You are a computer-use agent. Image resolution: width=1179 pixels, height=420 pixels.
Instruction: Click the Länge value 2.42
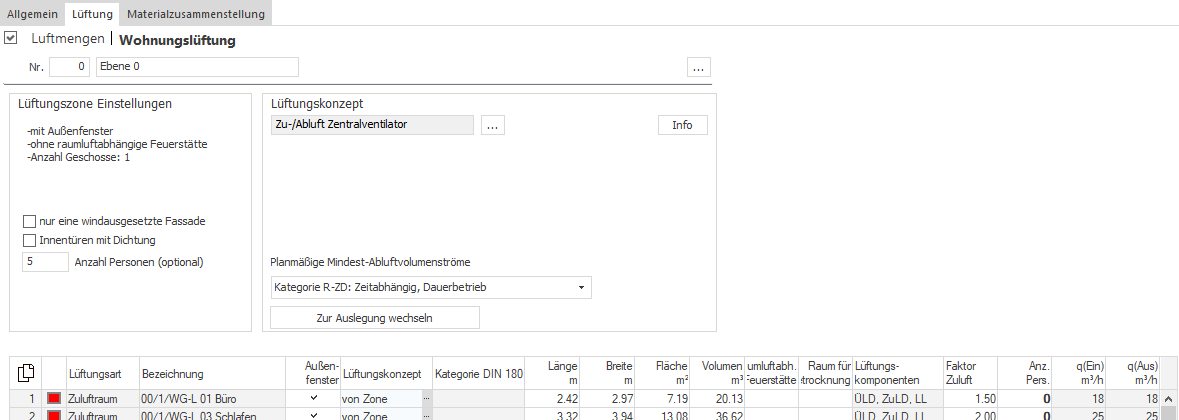click(552, 399)
